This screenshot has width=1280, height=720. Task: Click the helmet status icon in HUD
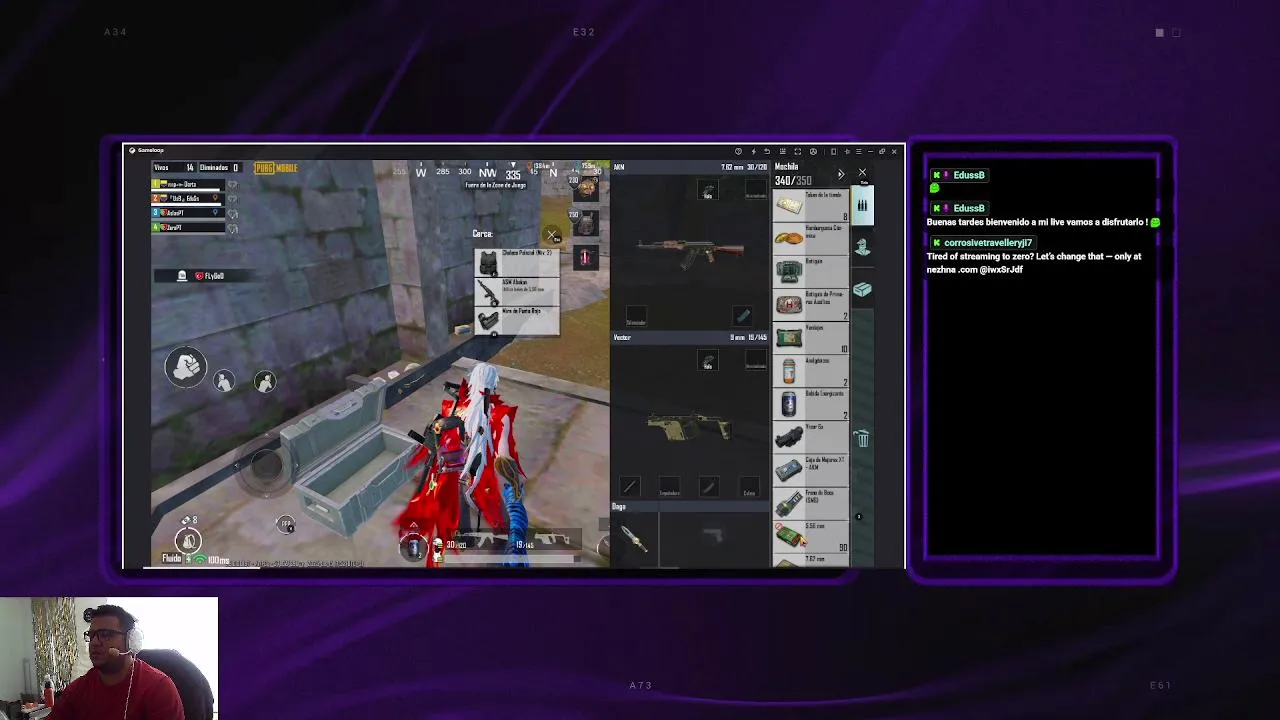(x=587, y=188)
